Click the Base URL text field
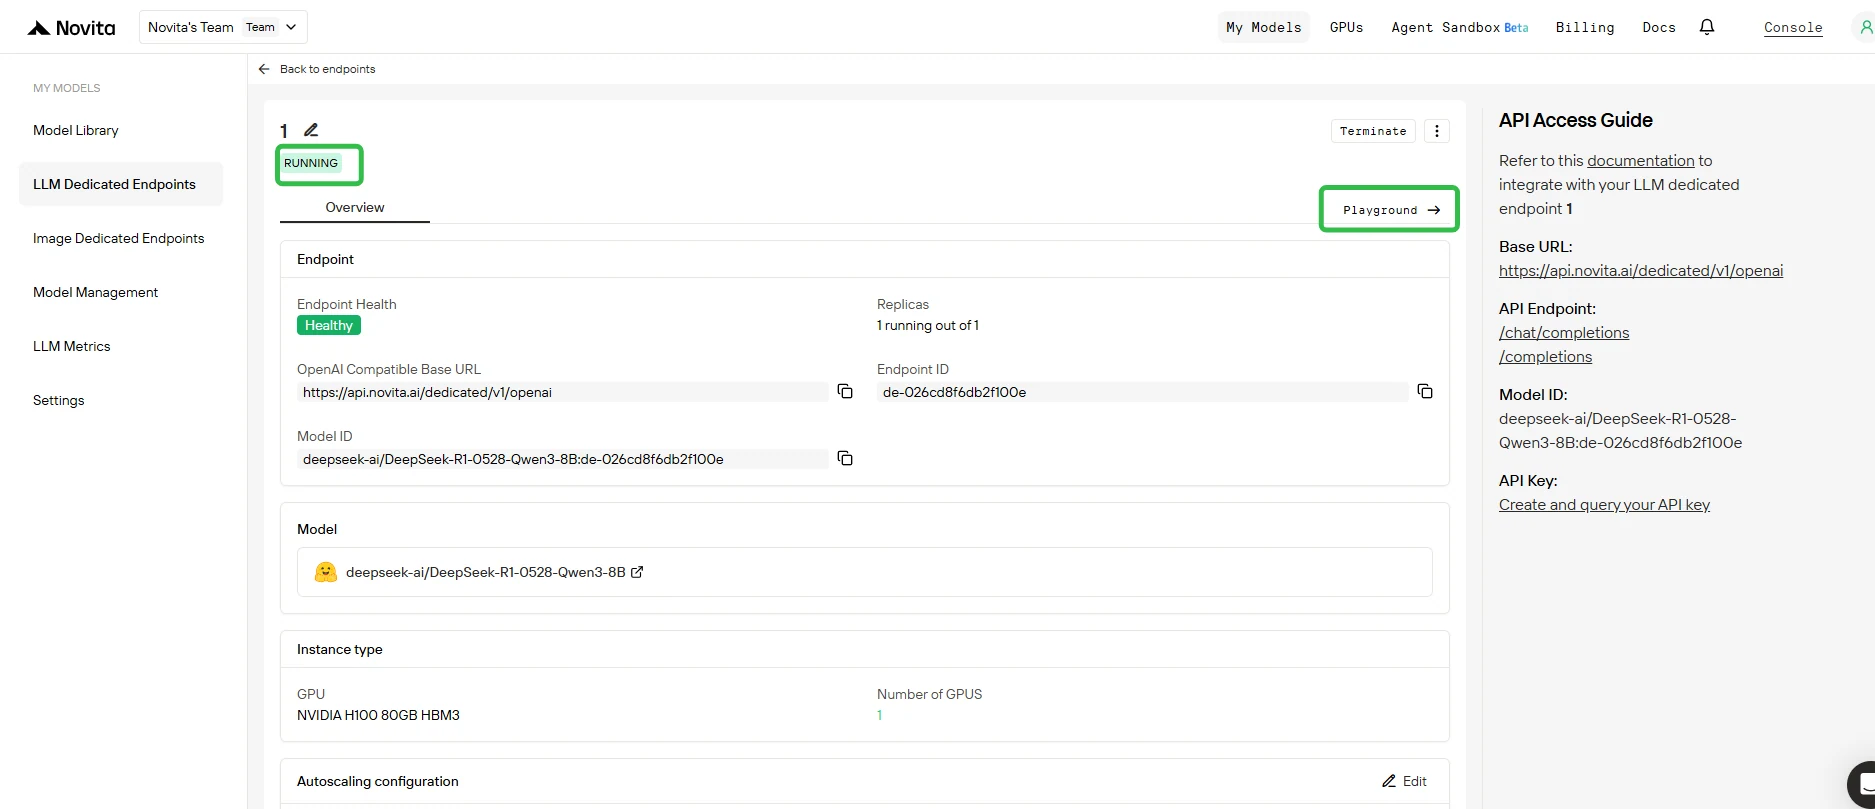 (x=562, y=392)
